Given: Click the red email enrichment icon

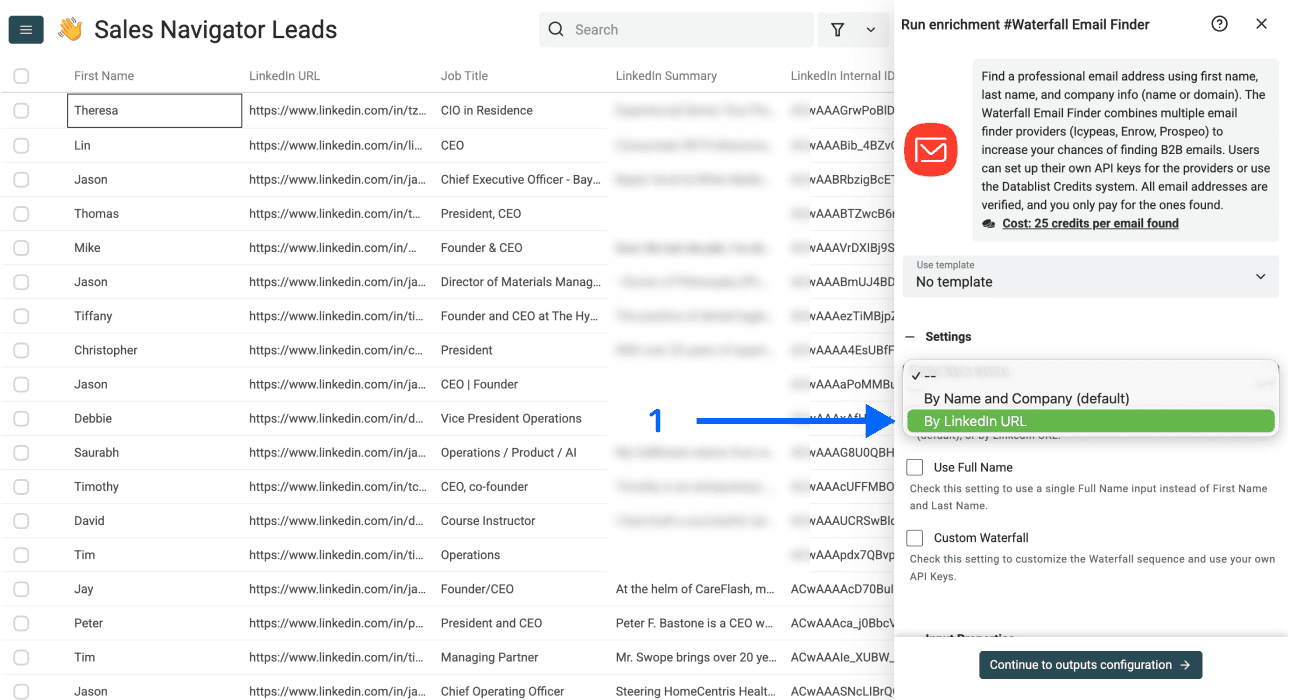Looking at the screenshot, I should pyautogui.click(x=931, y=150).
